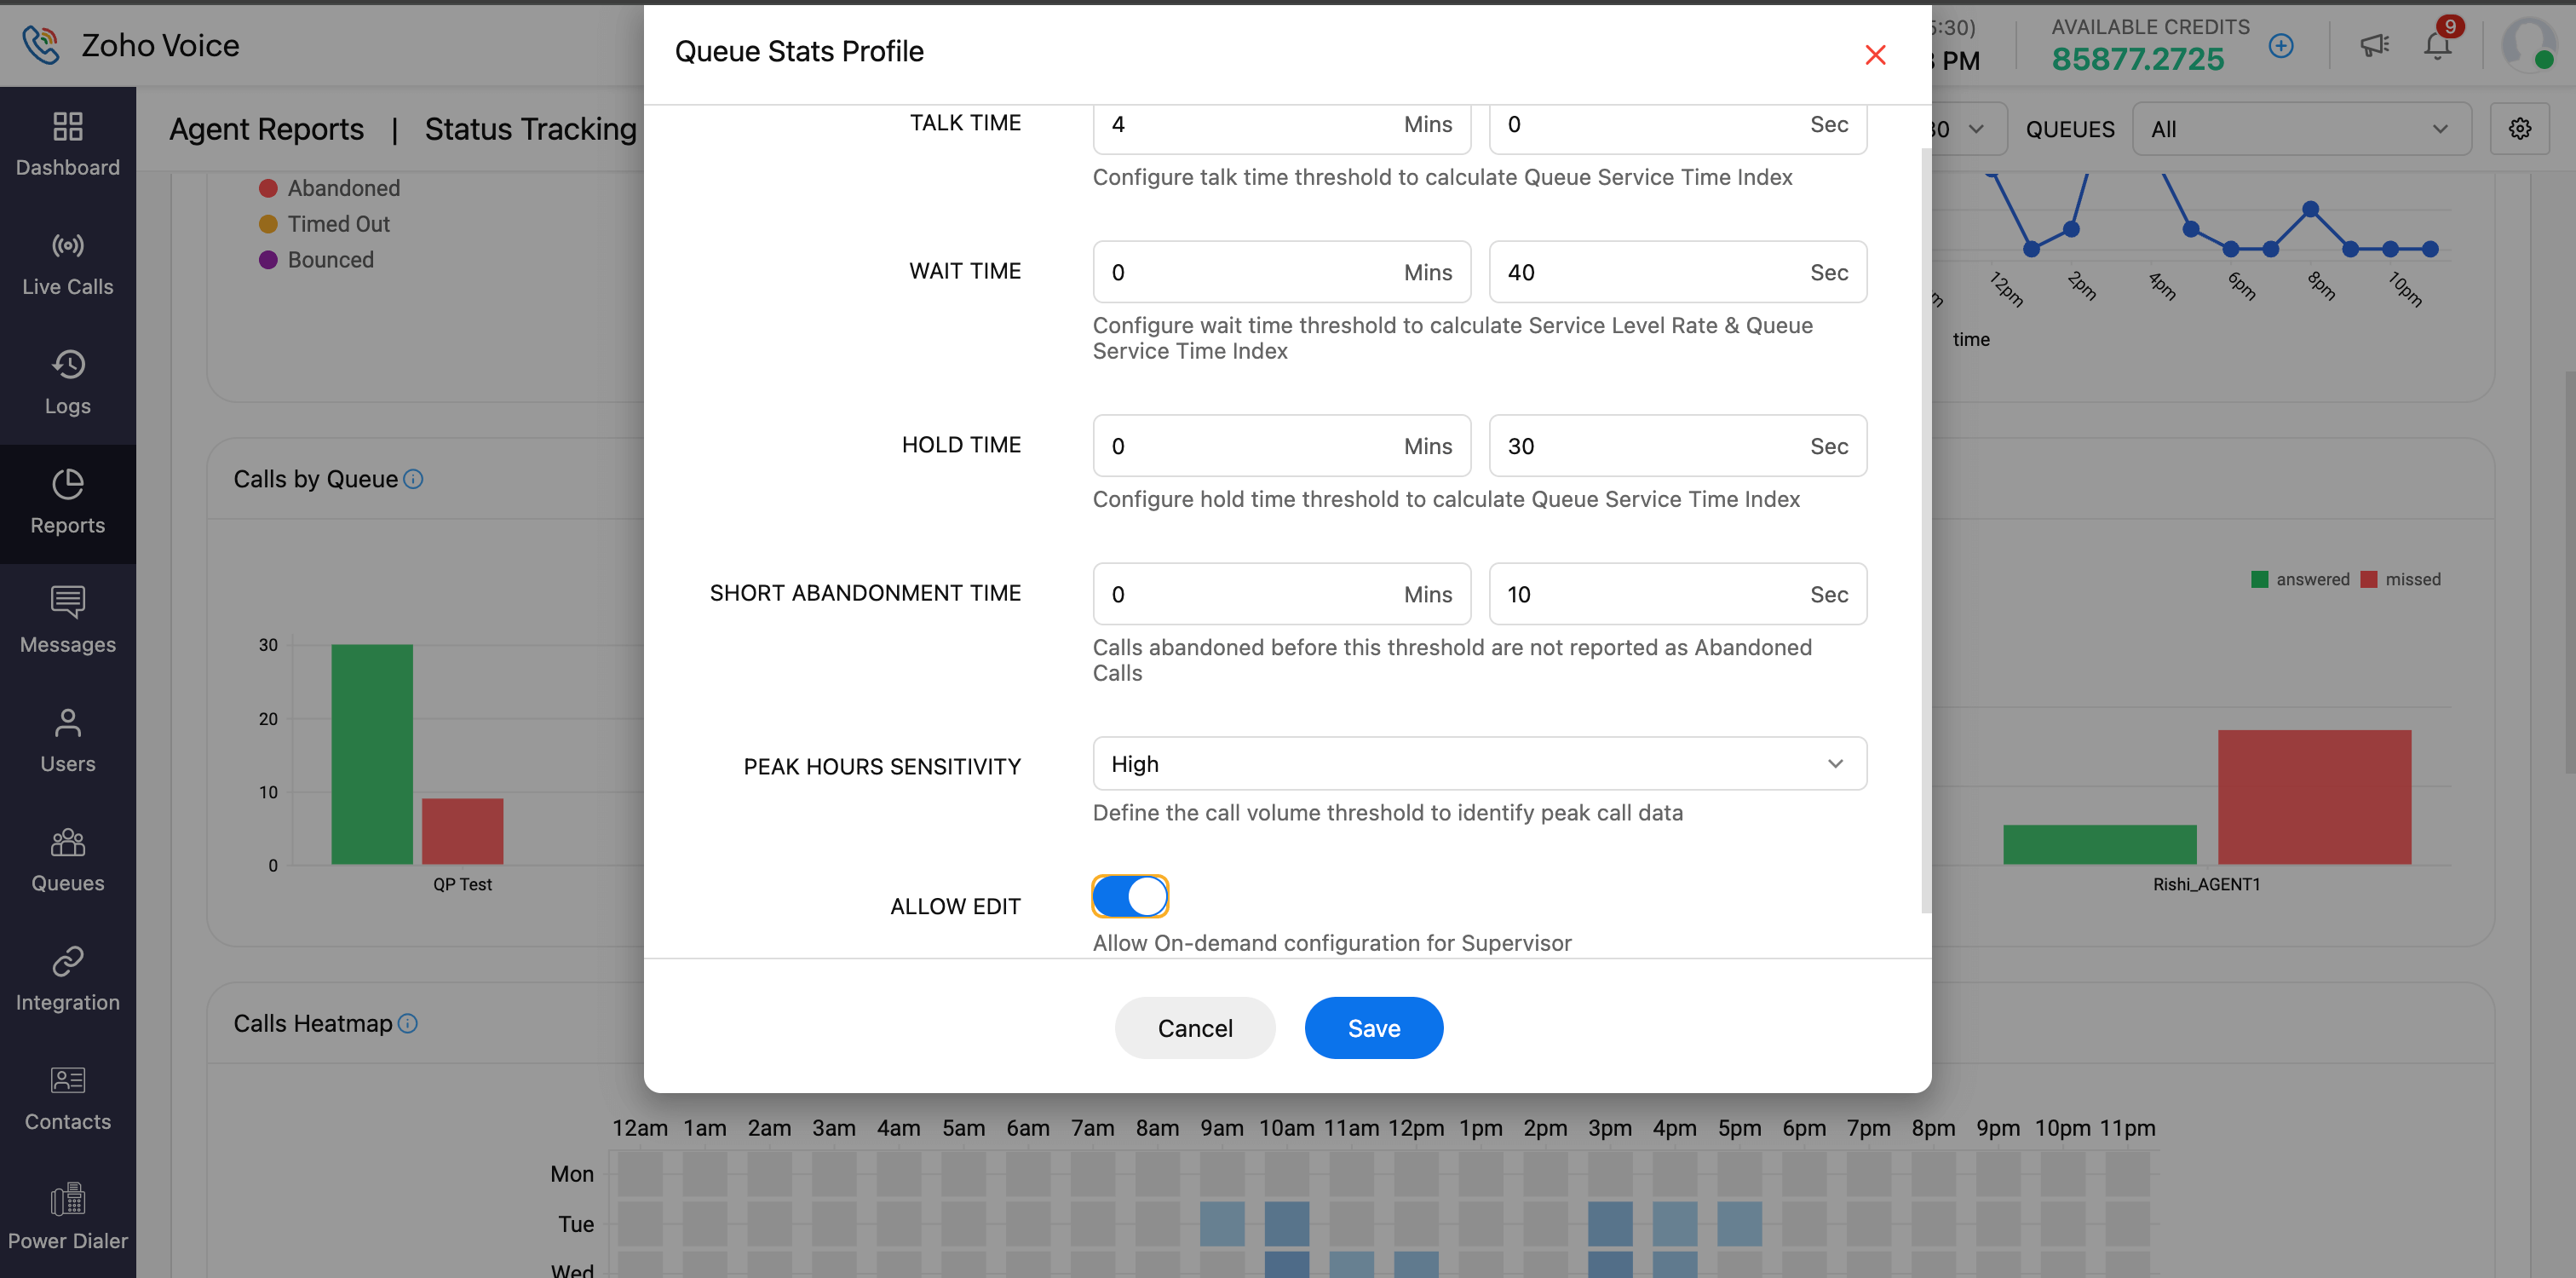
Task: Click the Cancel button
Action: click(1194, 1028)
